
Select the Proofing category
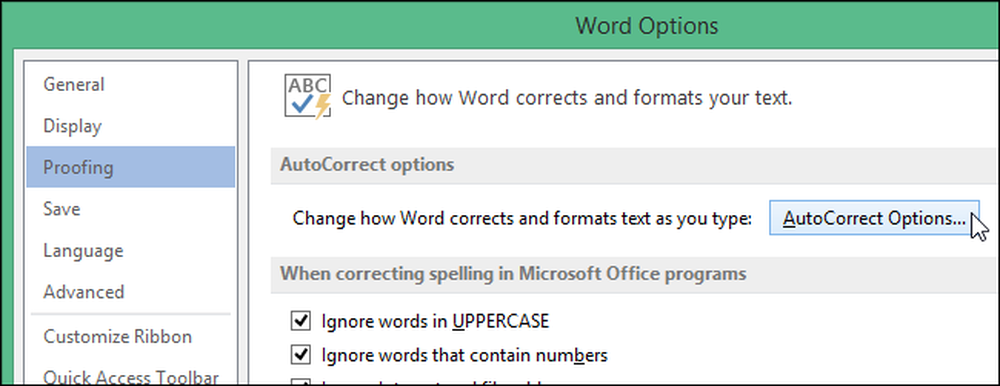[x=131, y=167]
